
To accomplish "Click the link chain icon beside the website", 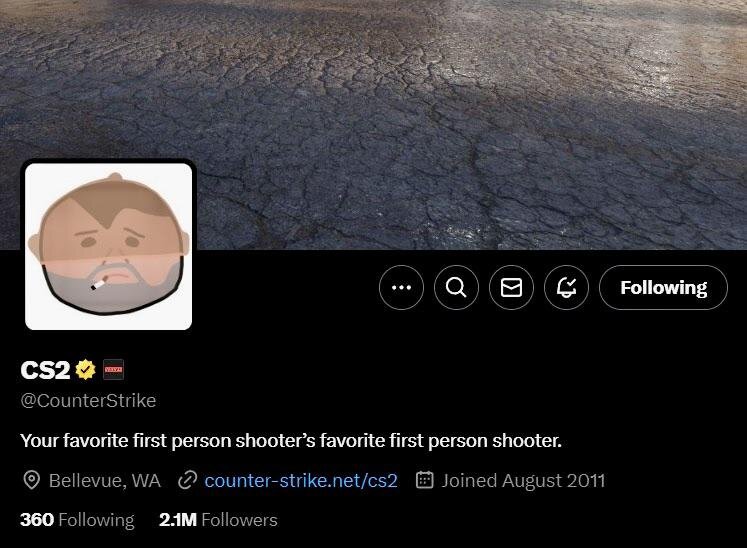I will (x=188, y=480).
